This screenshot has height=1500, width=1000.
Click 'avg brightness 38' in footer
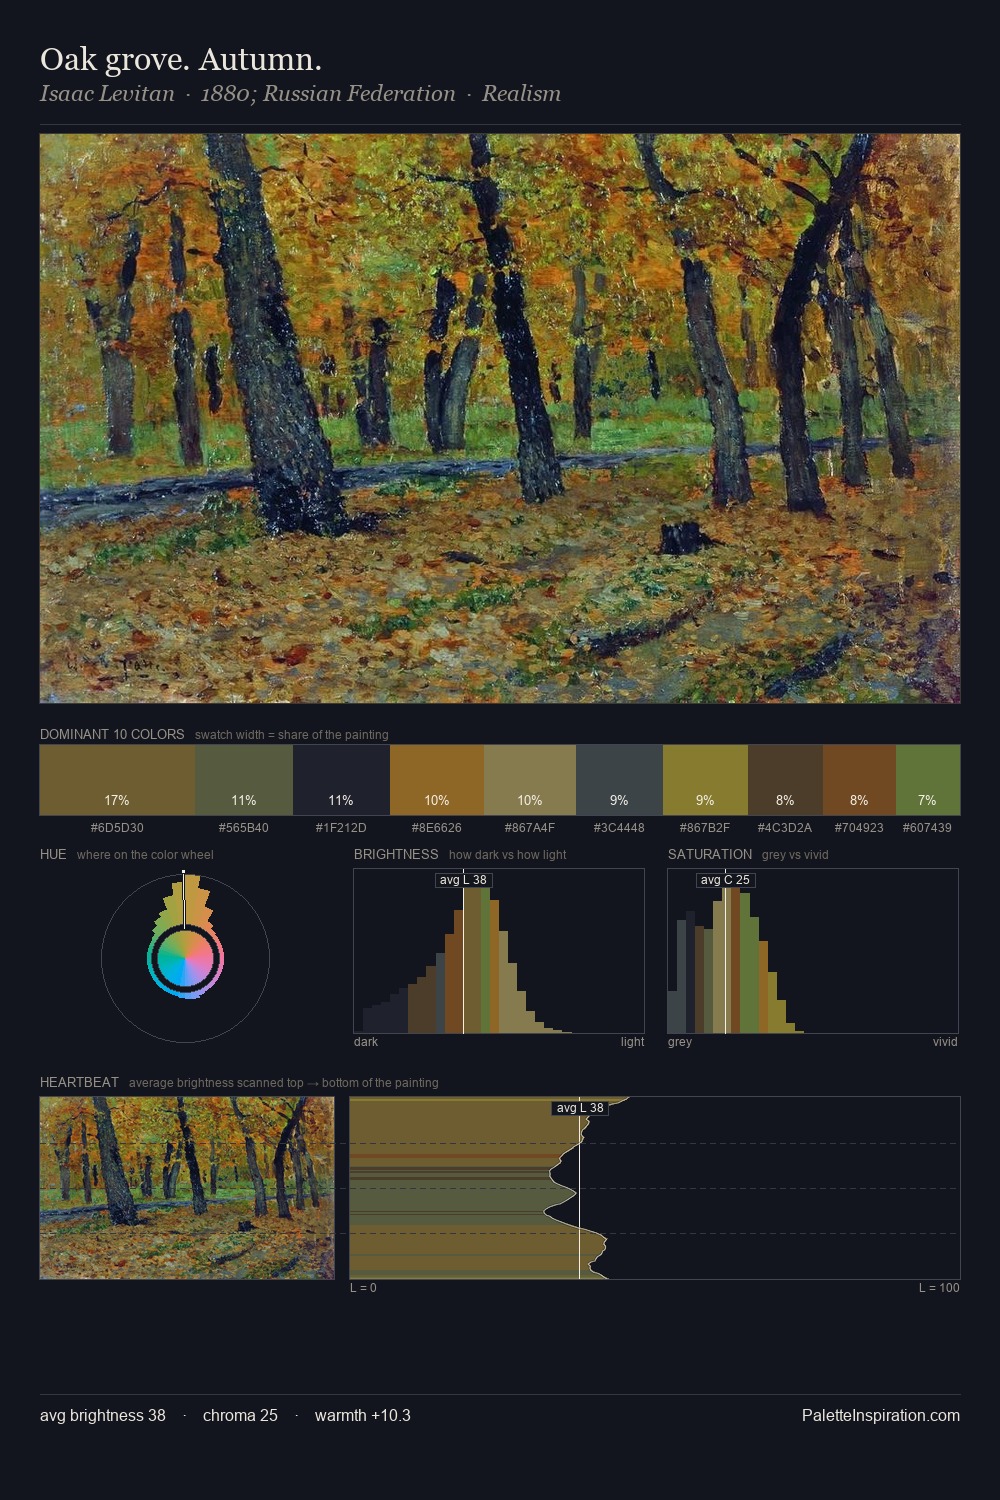103,1415
